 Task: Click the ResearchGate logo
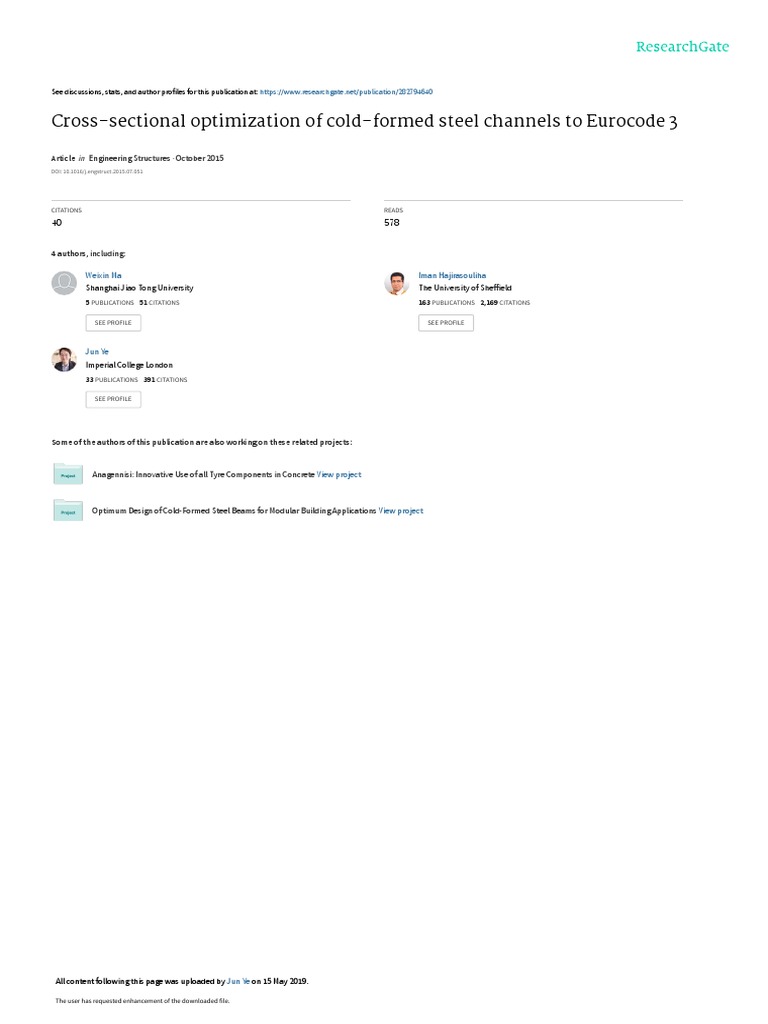tap(682, 47)
